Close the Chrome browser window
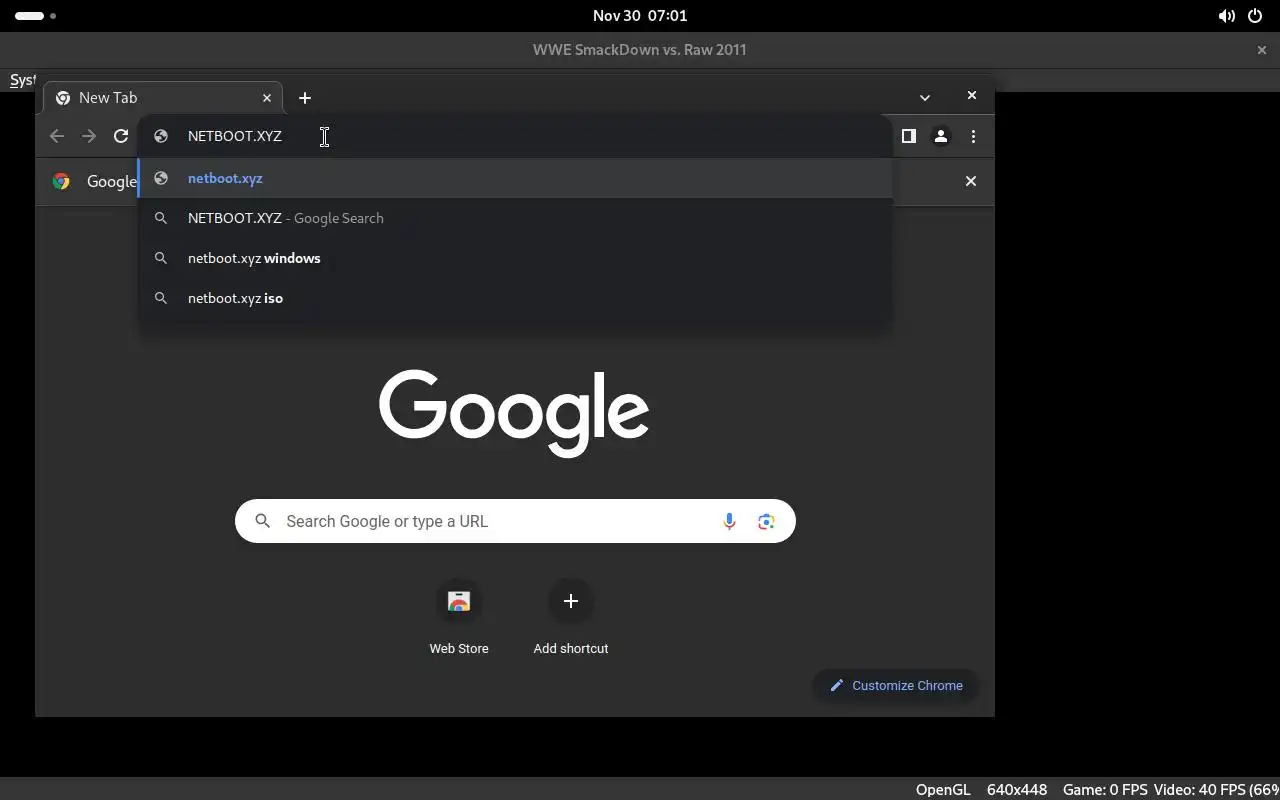This screenshot has width=1280, height=800. click(971, 96)
